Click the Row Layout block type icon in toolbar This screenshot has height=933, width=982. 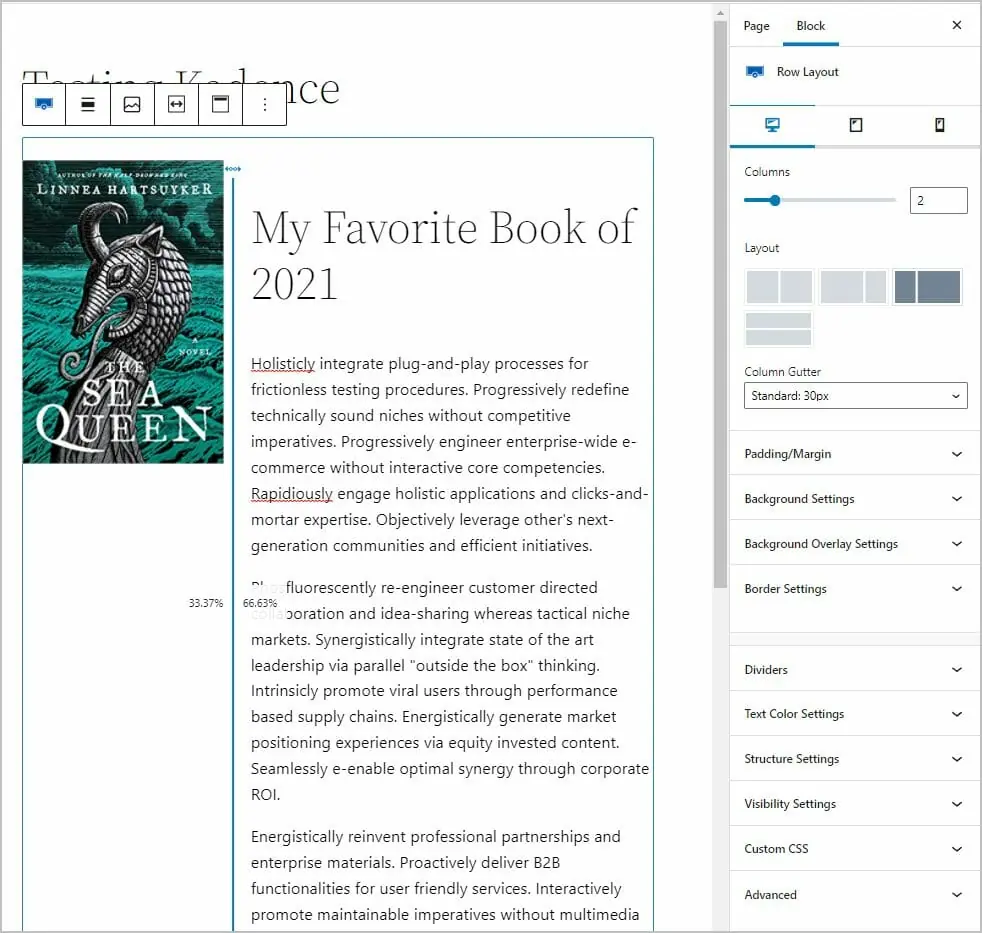pyautogui.click(x=44, y=104)
